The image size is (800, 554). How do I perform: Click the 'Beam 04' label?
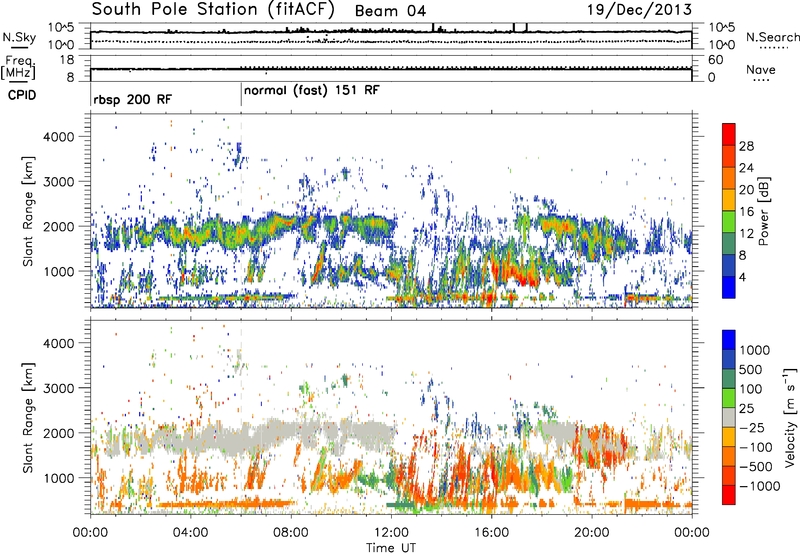pos(390,11)
